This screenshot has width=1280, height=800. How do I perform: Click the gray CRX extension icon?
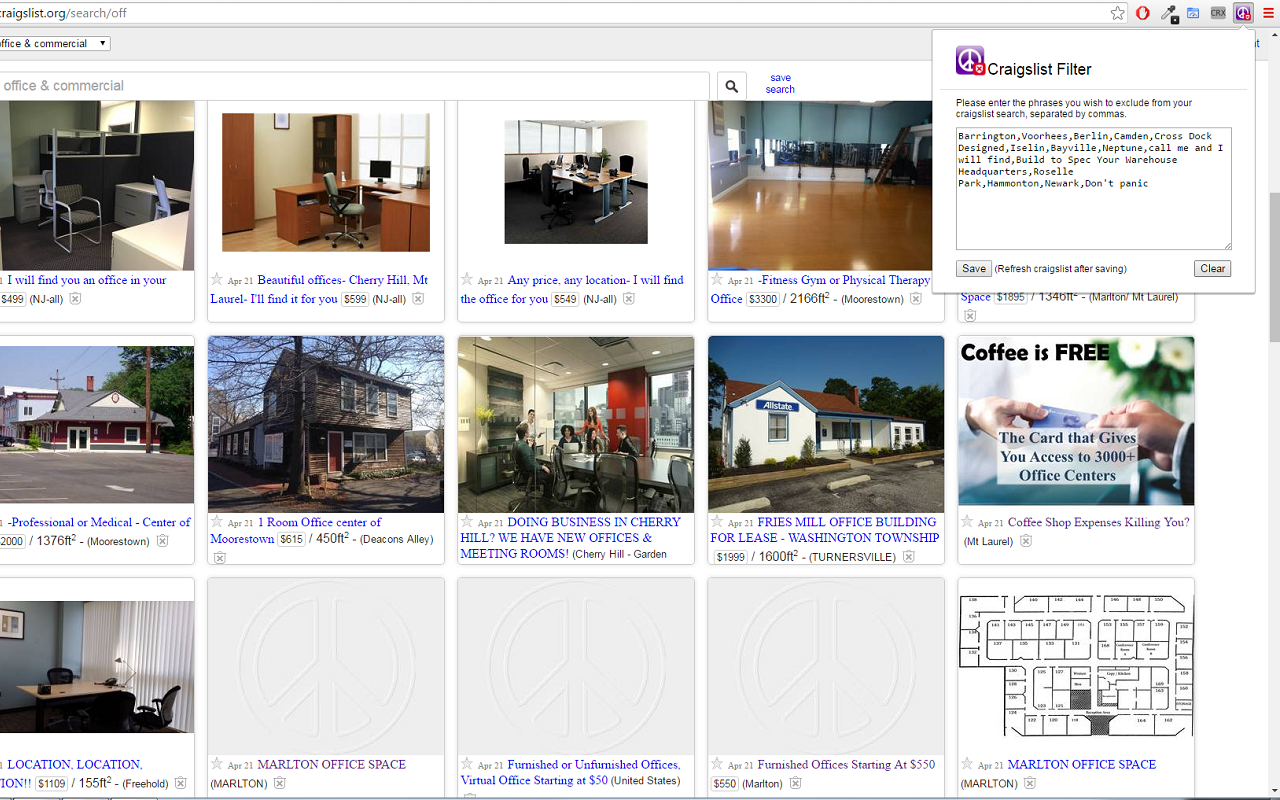[1218, 13]
